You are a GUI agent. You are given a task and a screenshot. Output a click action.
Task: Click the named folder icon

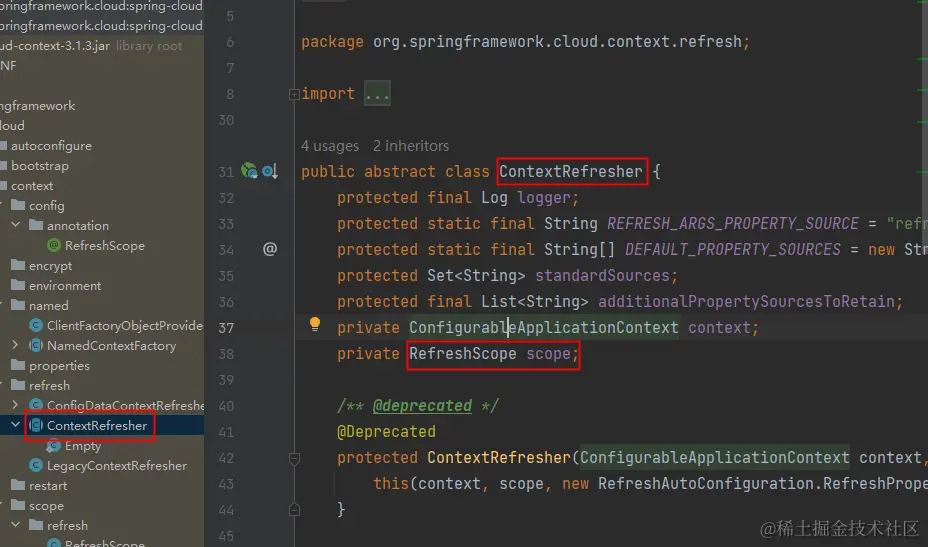point(18,305)
